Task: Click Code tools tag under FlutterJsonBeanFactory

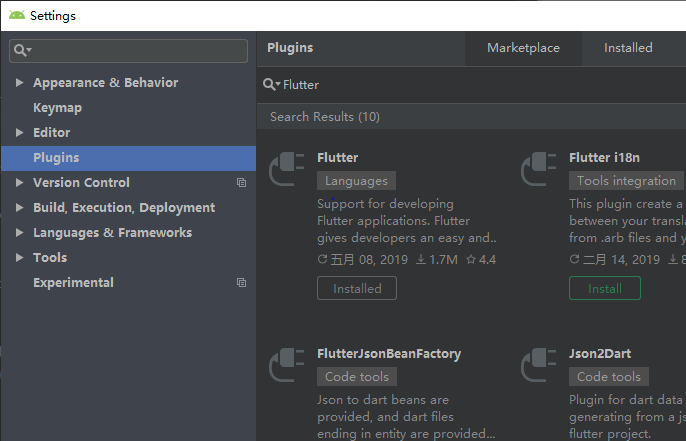Action: pyautogui.click(x=357, y=377)
